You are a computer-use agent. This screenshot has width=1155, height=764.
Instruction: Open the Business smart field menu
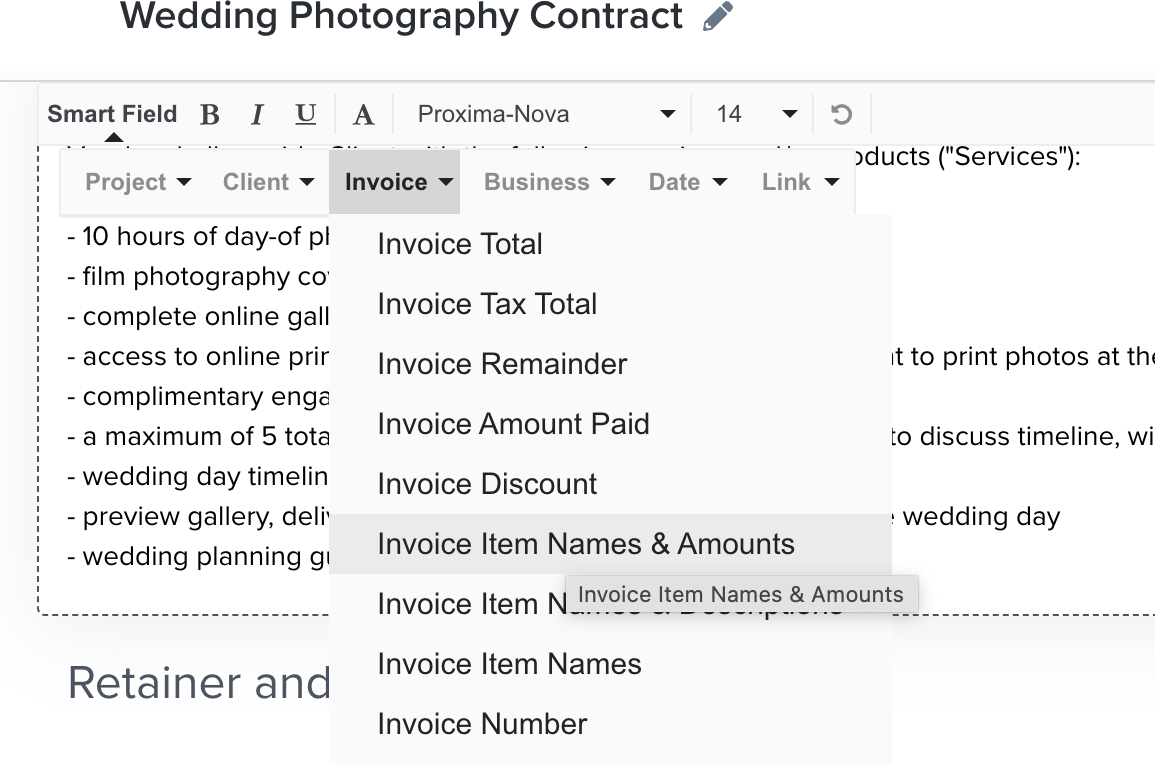point(549,182)
